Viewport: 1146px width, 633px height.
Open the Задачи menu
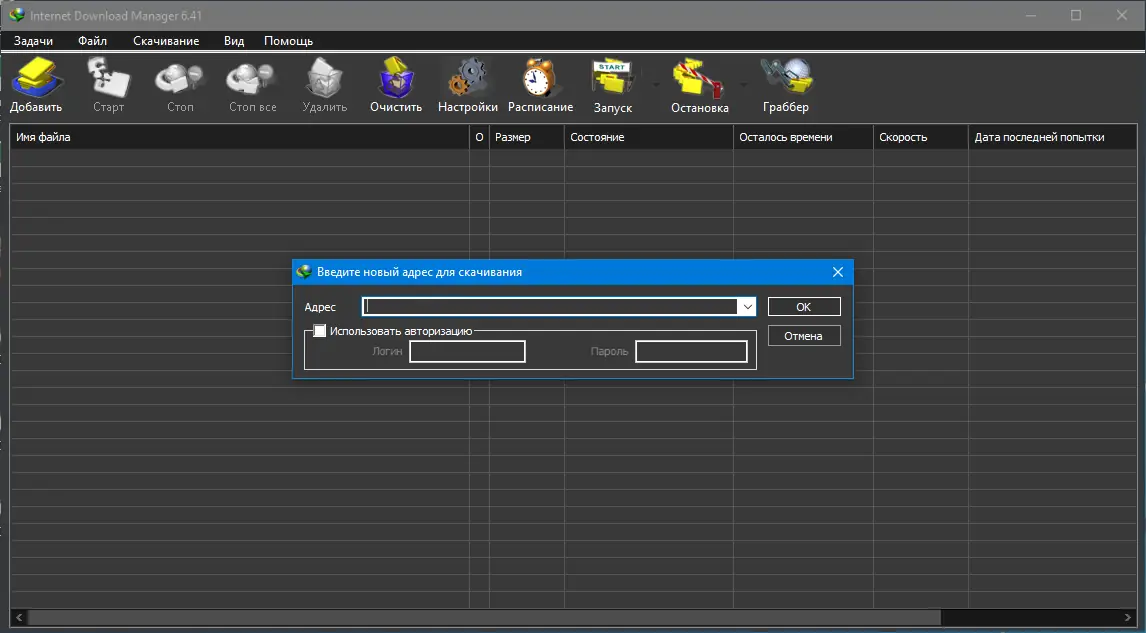pyautogui.click(x=33, y=41)
